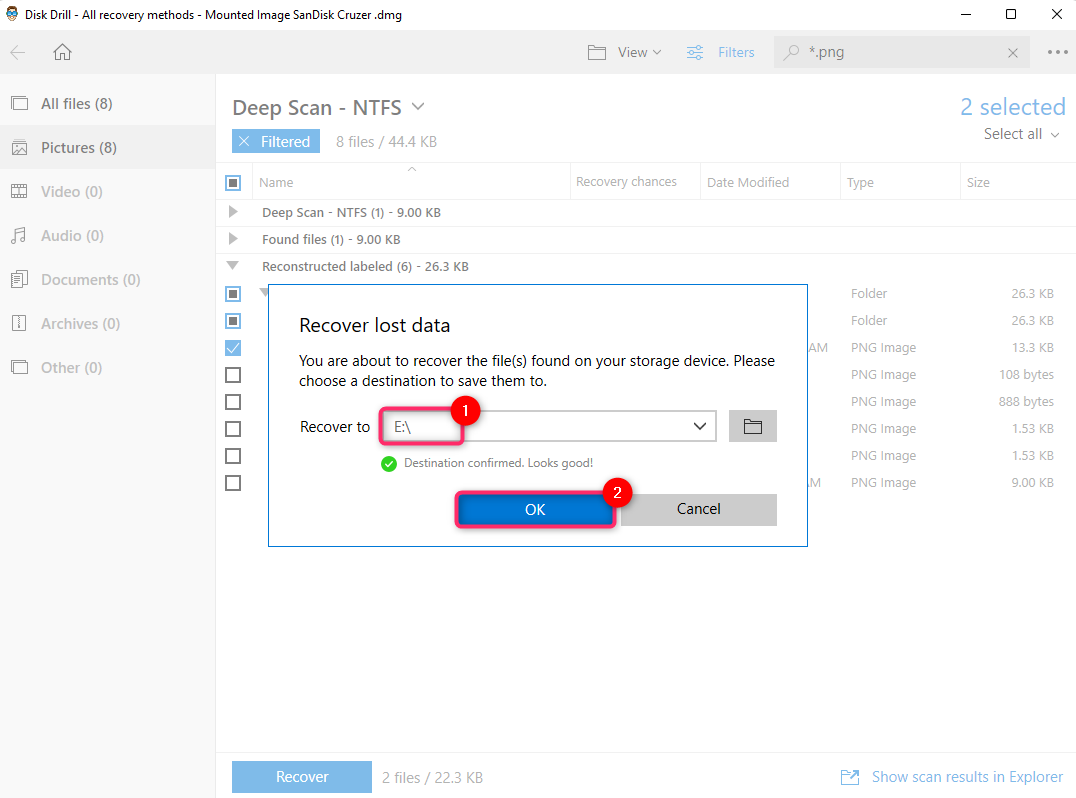The height and width of the screenshot is (798, 1076).
Task: Select Pictures (8) in sidebar
Action: pyautogui.click(x=108, y=148)
